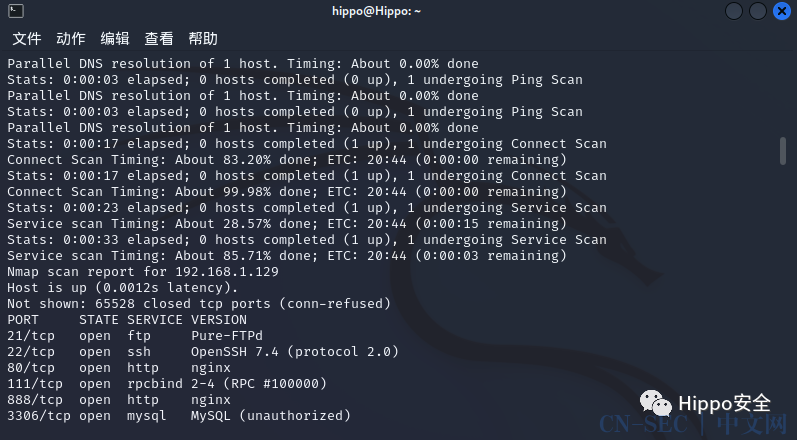Minimize the terminal window with the first round button

(733, 11)
